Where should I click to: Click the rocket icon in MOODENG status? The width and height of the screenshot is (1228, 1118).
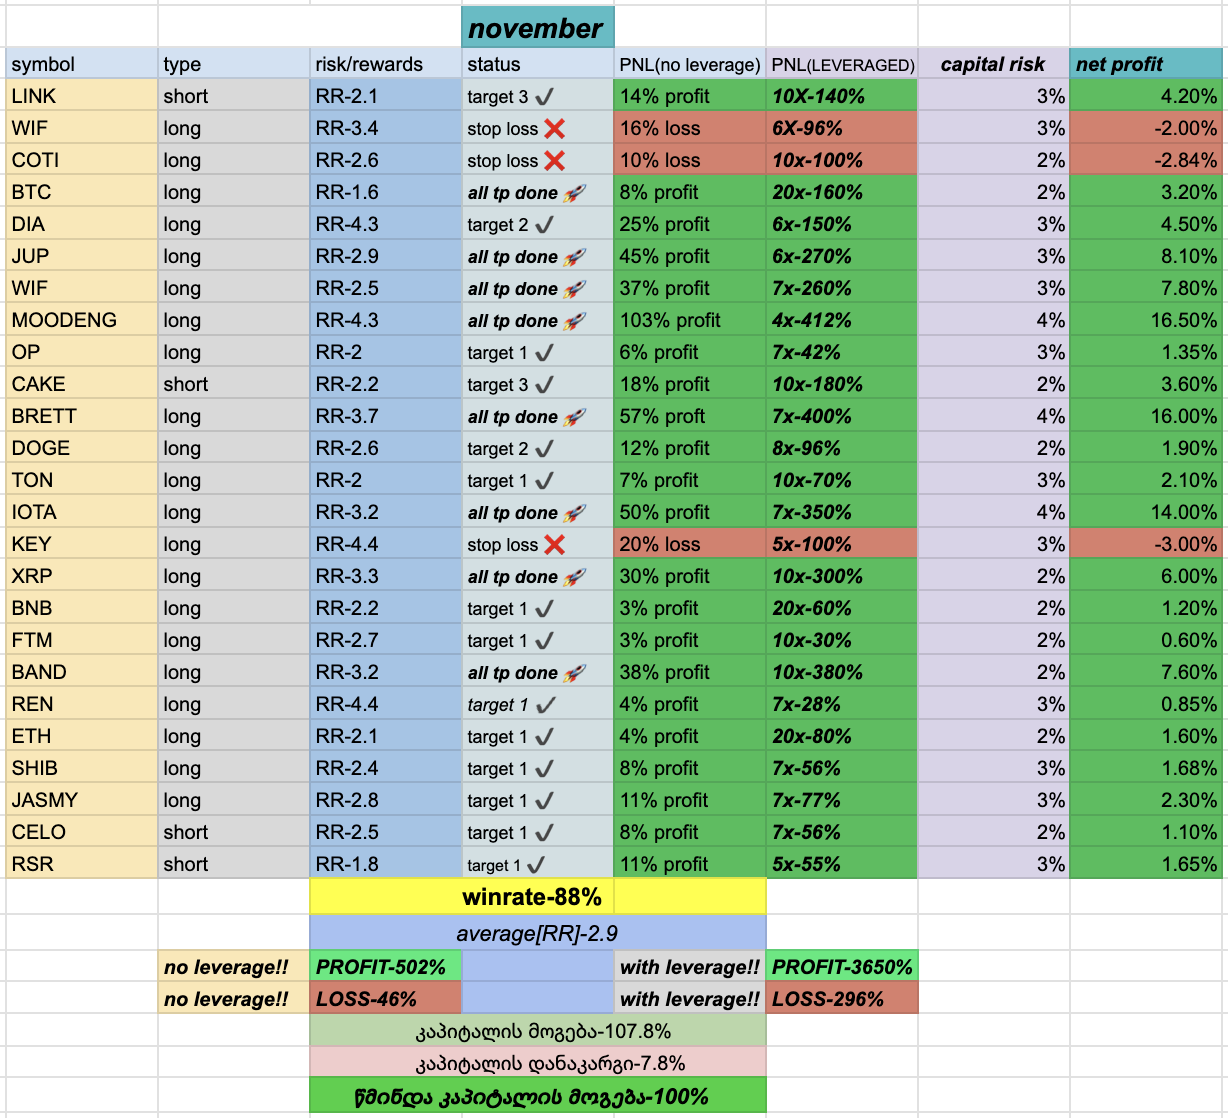574,321
